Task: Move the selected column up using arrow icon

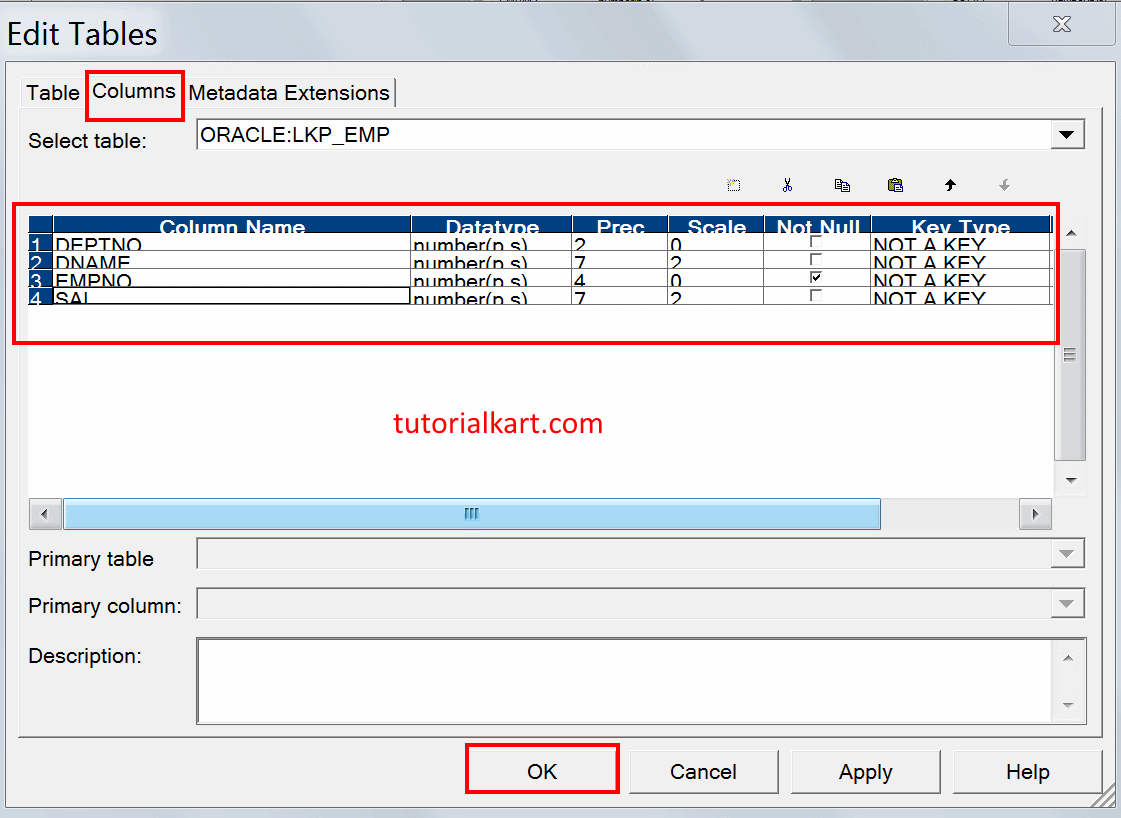Action: 949,185
